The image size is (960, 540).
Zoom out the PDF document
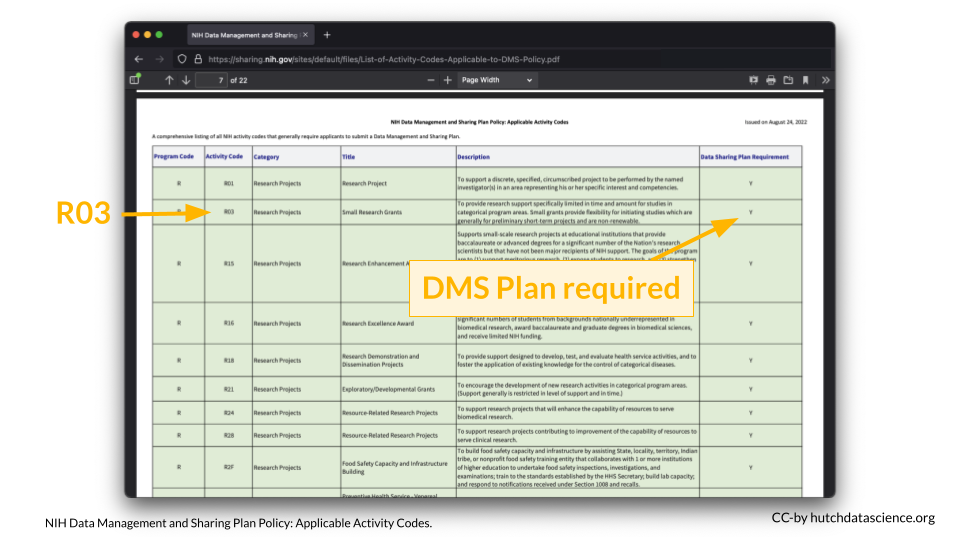pyautogui.click(x=431, y=80)
